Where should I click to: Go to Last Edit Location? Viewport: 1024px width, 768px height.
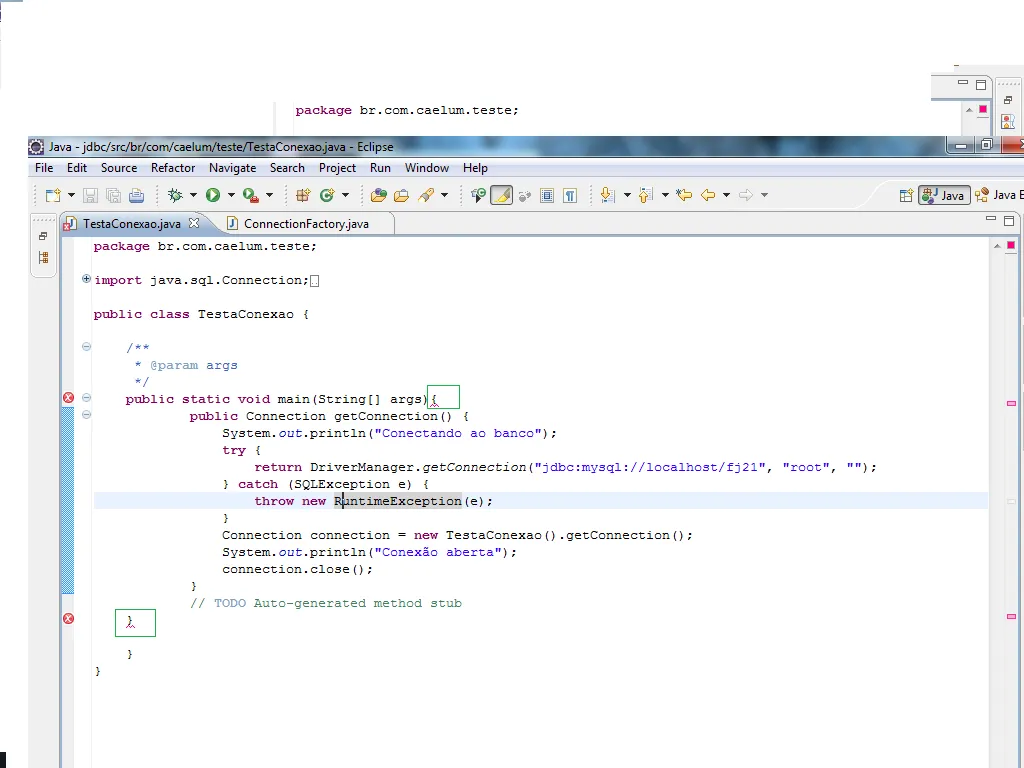pos(684,196)
